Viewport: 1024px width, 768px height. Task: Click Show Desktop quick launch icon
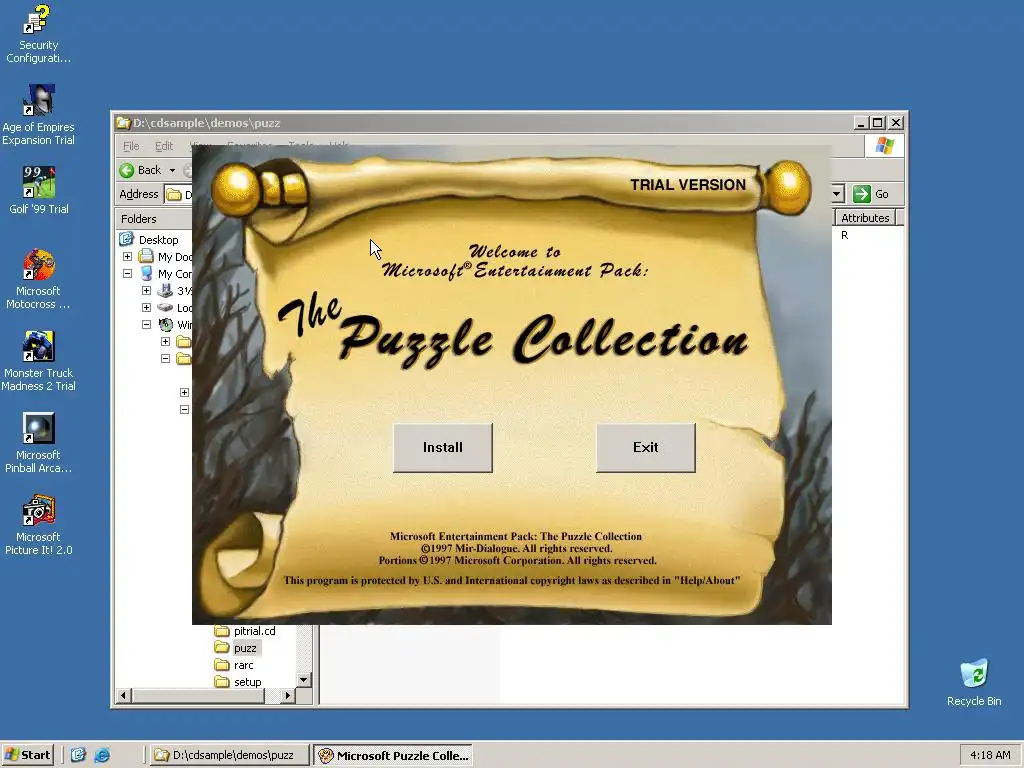pyautogui.click(x=78, y=755)
